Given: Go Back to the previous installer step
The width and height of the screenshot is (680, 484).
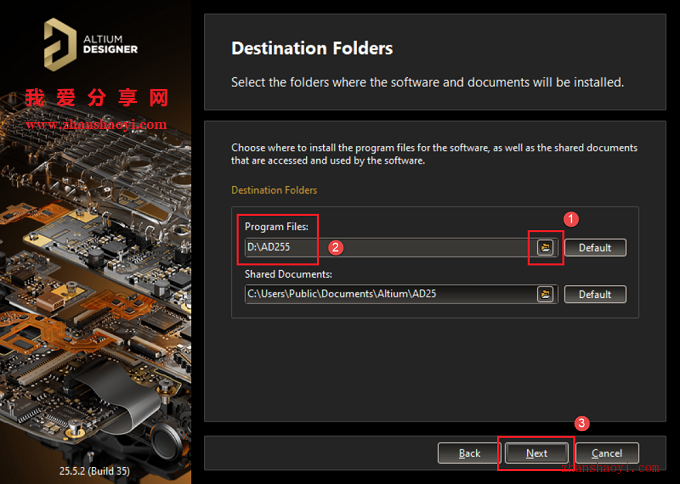Looking at the screenshot, I should click(x=469, y=453).
